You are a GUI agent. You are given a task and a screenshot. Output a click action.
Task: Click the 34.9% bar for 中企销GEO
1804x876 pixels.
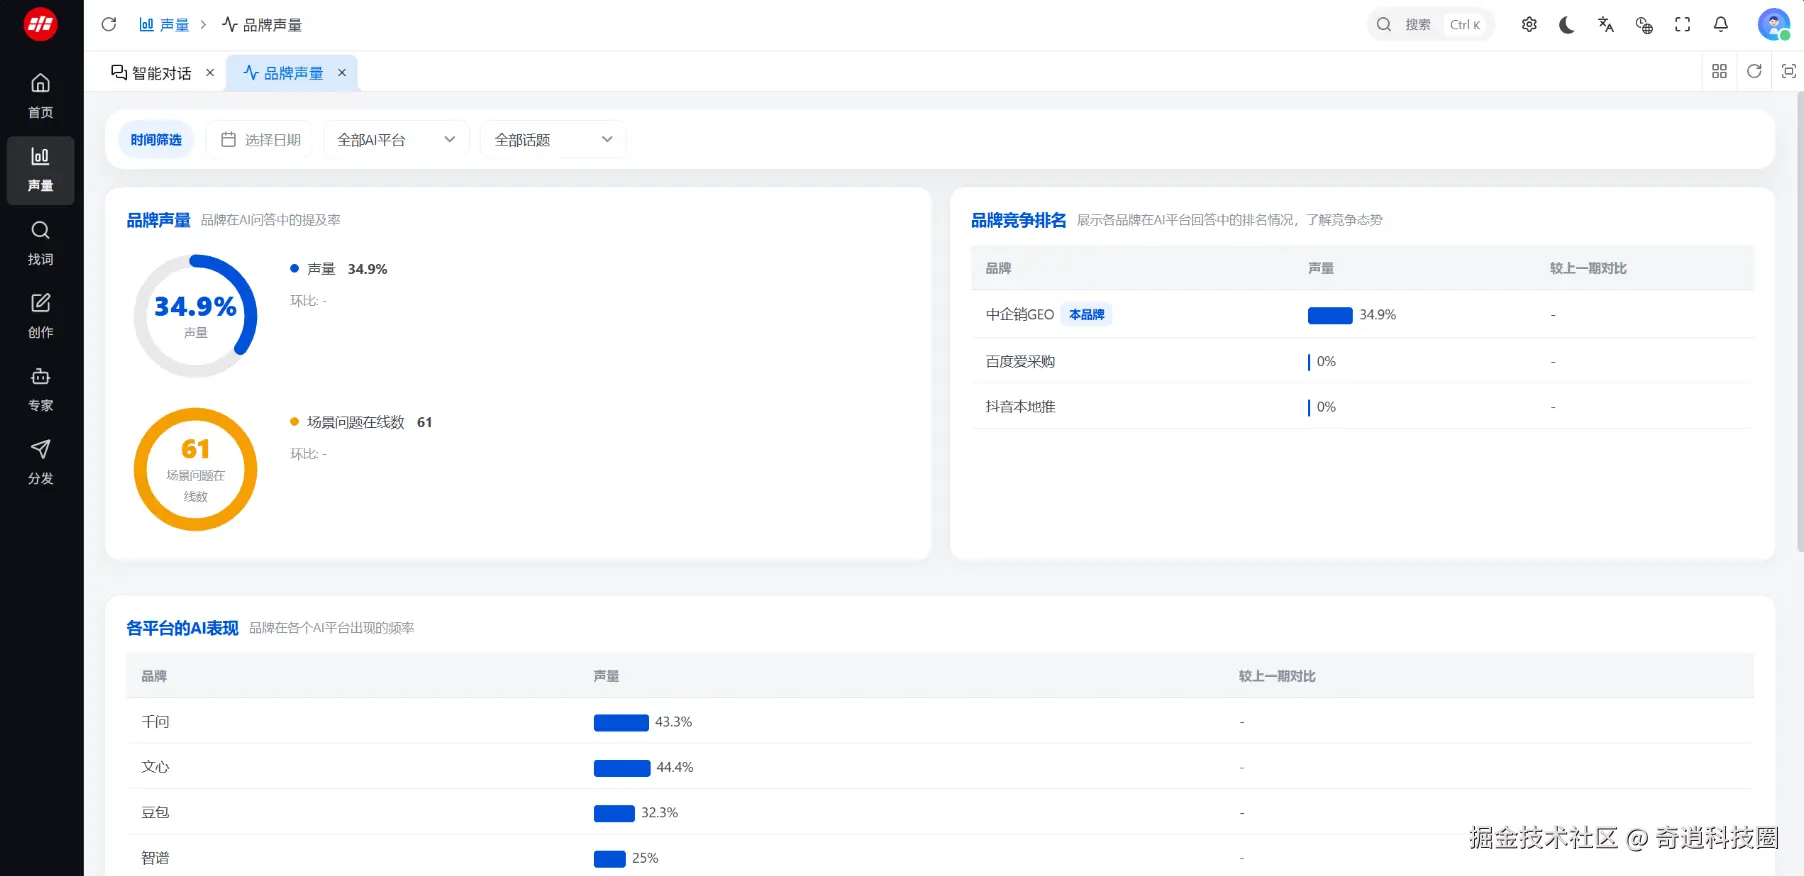click(x=1330, y=315)
